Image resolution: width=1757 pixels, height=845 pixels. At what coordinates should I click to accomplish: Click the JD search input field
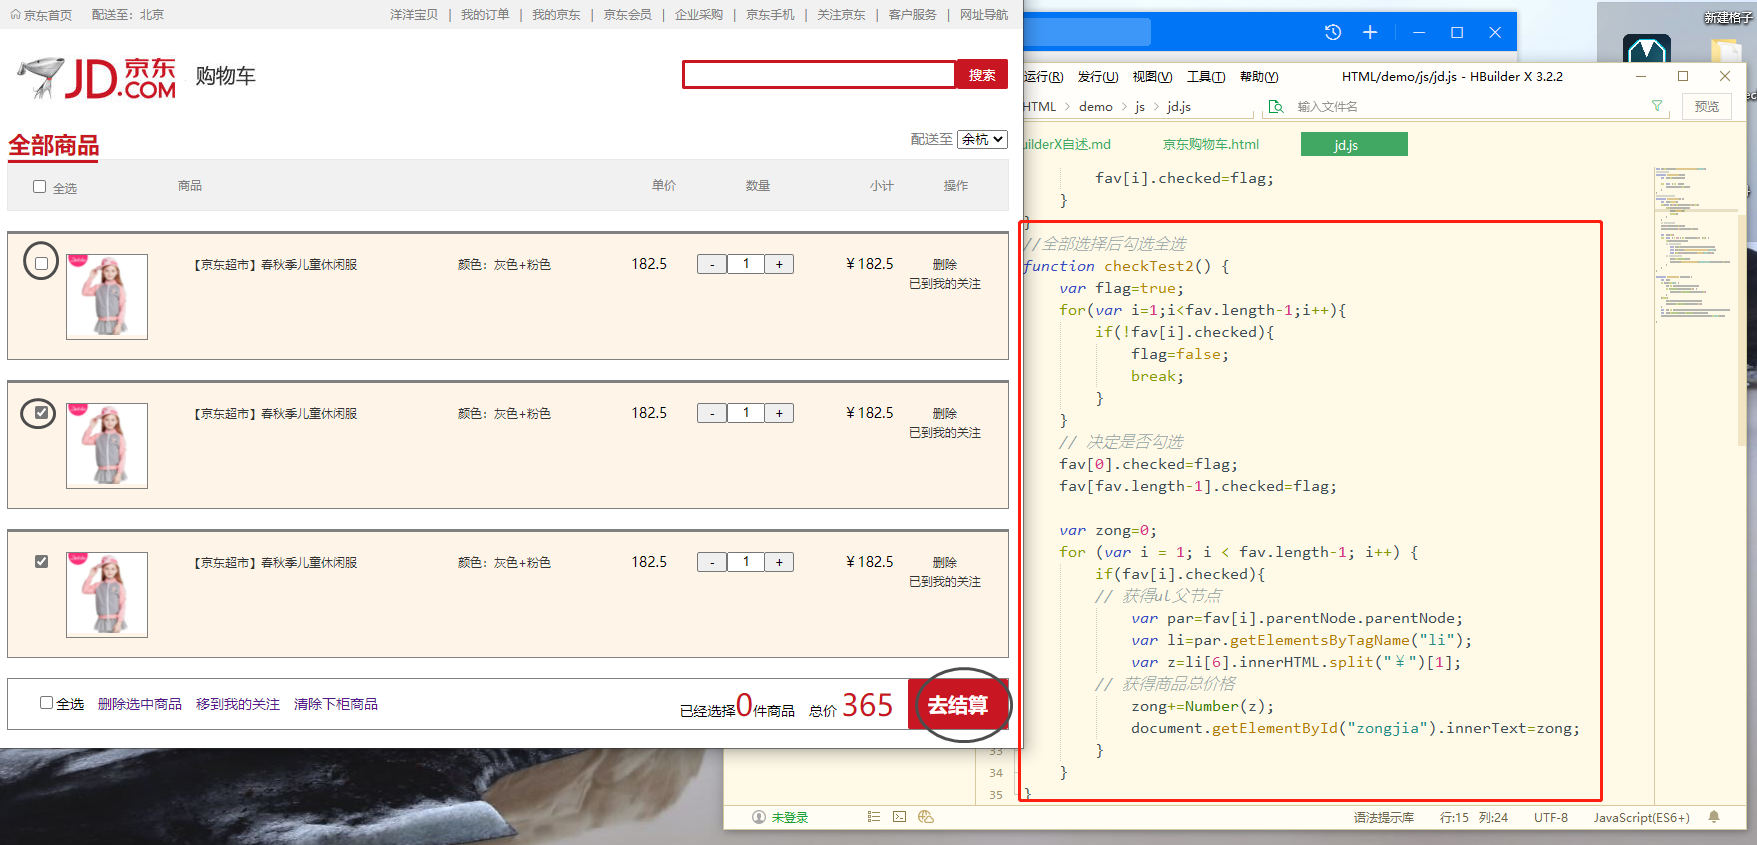pos(819,75)
